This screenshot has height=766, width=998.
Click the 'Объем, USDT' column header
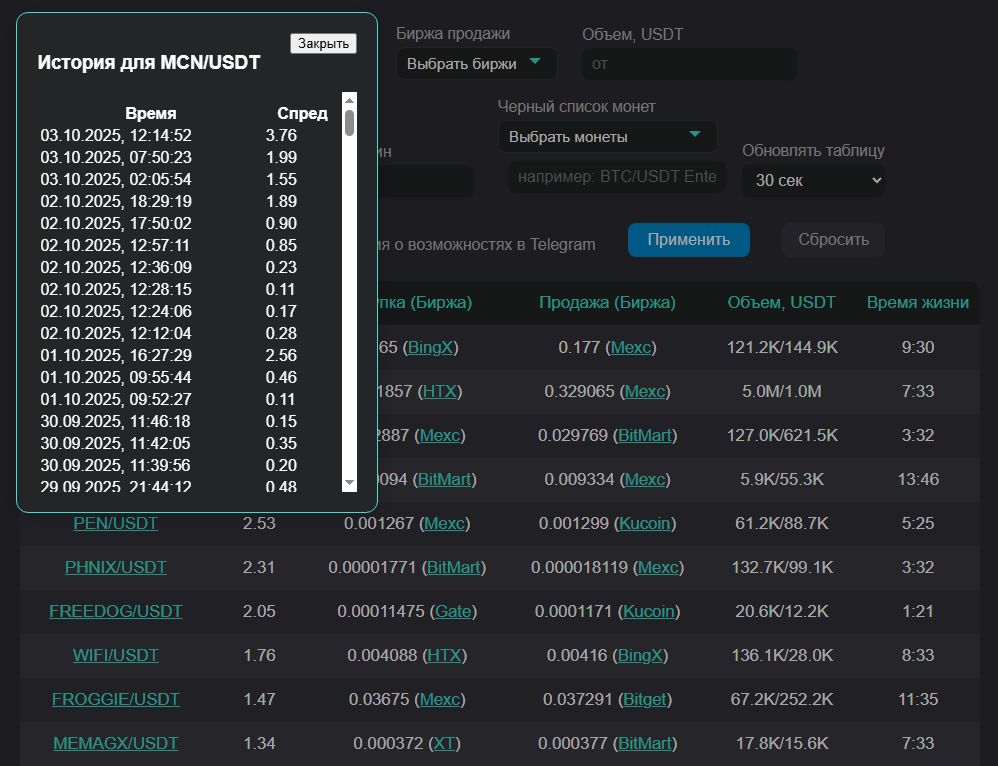pyautogui.click(x=781, y=302)
